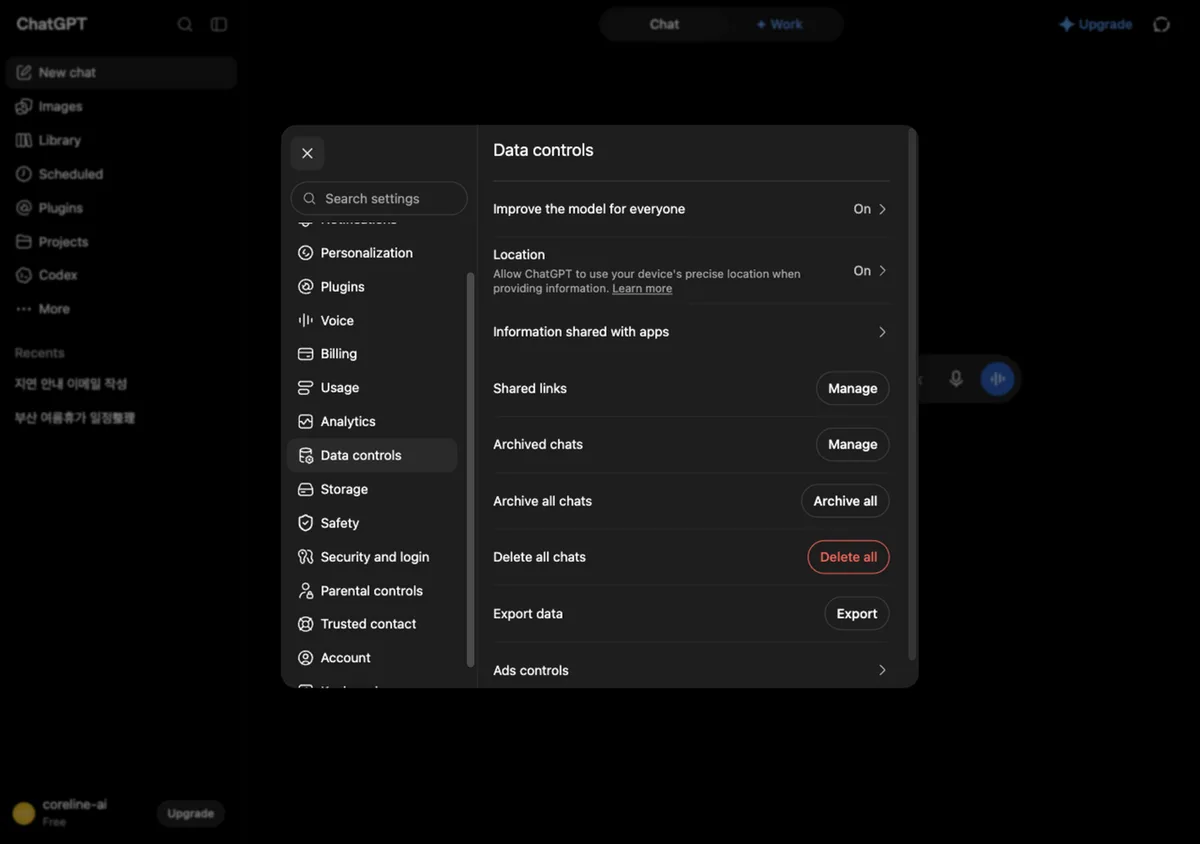Viewport: 1200px width, 844px height.
Task: Click the Parental controls person icon
Action: click(306, 591)
